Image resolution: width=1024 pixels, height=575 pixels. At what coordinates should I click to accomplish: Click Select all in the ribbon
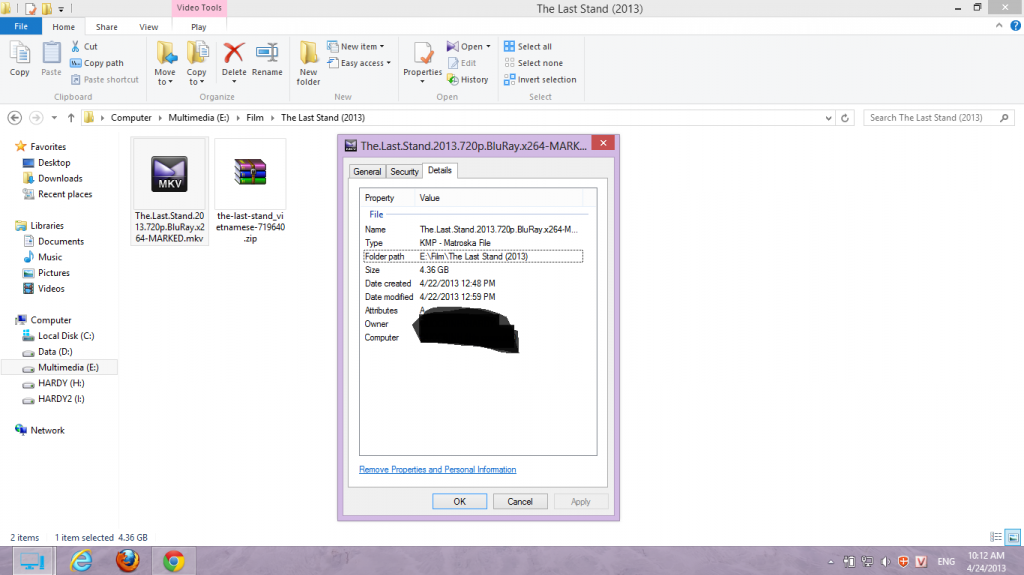[528, 46]
